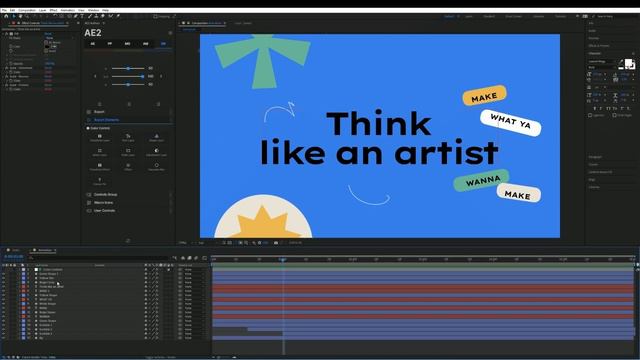Toggle the Snapping checkbox in toolbar

[155, 16]
